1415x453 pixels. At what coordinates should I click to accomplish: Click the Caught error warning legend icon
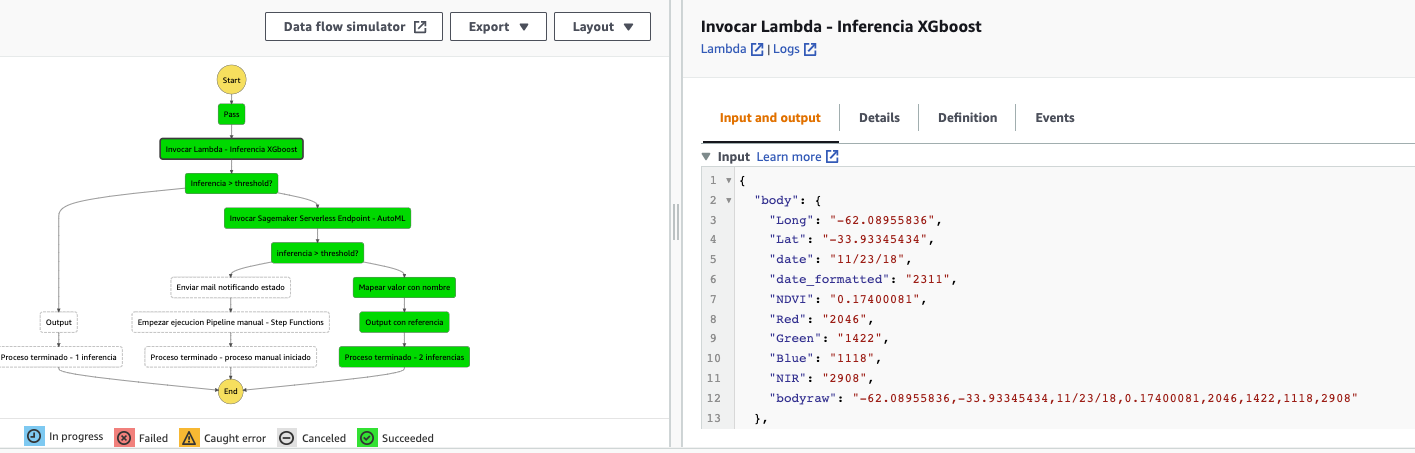pyautogui.click(x=189, y=438)
